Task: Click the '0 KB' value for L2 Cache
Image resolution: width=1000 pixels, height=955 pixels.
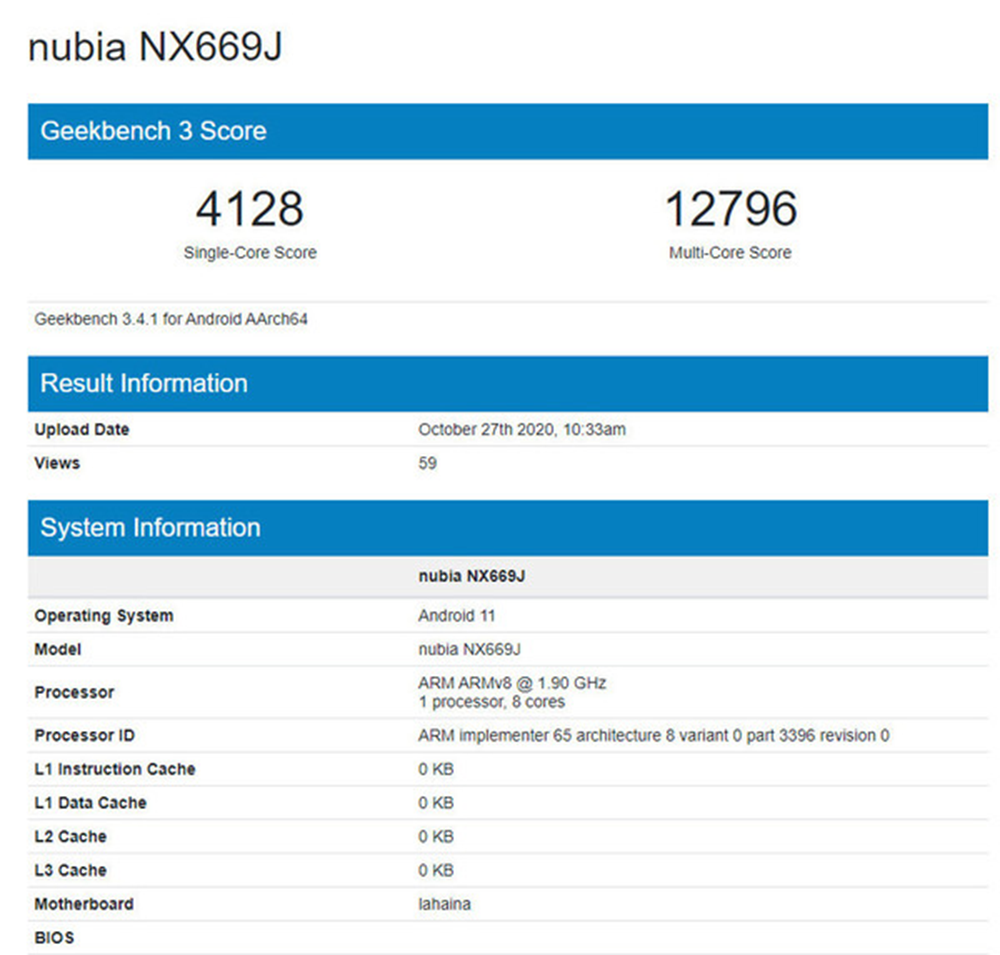Action: click(436, 837)
